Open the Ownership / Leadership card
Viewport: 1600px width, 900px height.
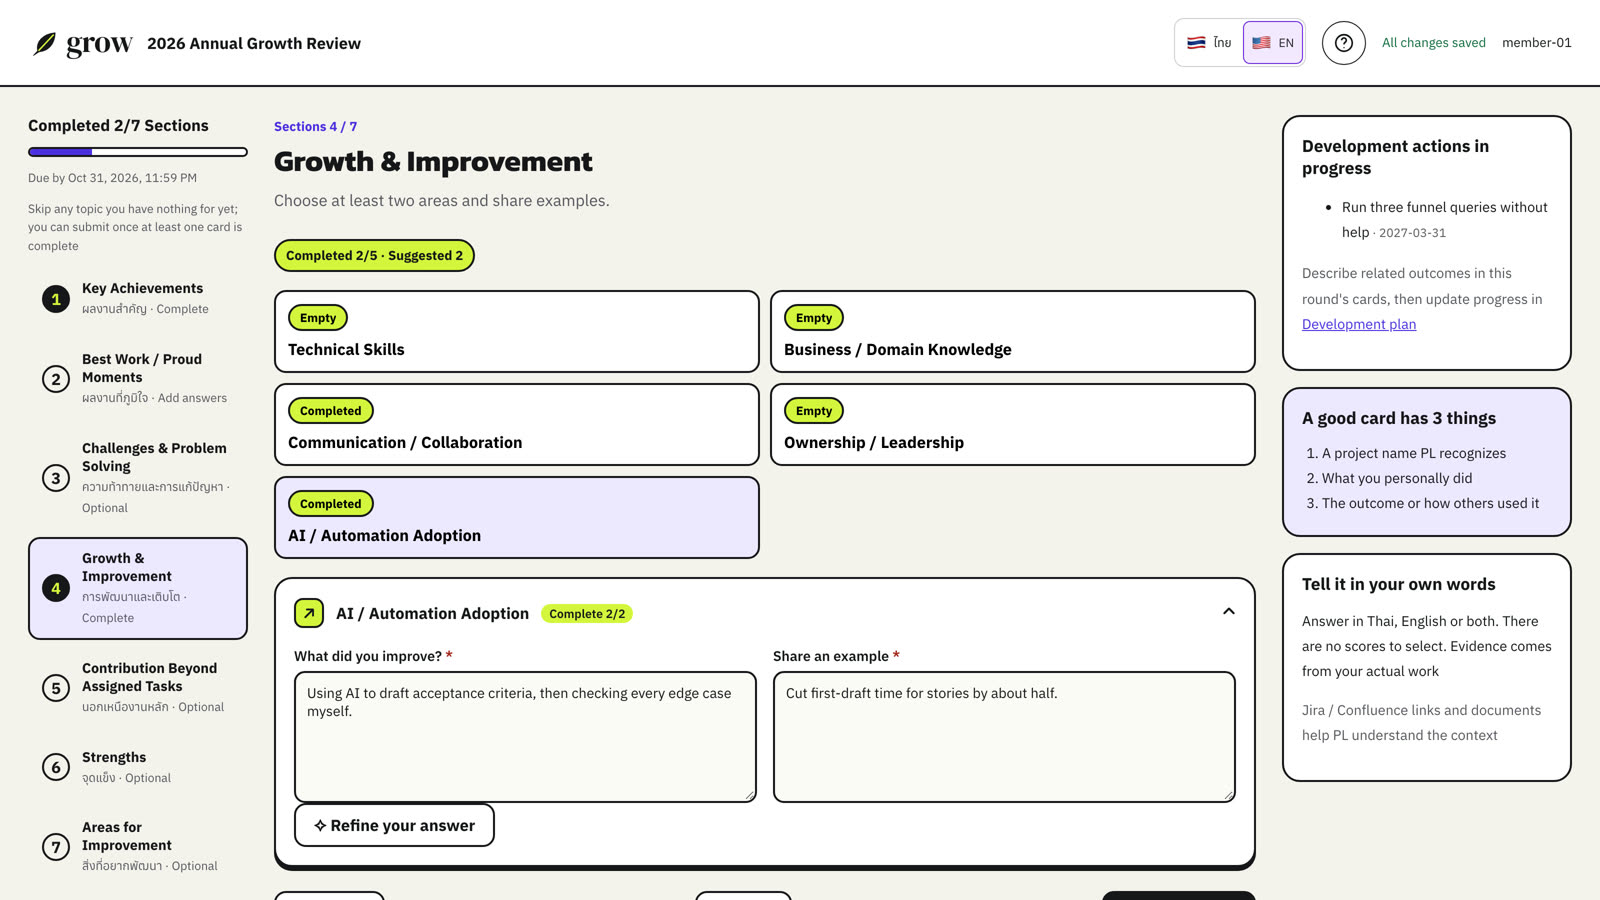point(1013,425)
